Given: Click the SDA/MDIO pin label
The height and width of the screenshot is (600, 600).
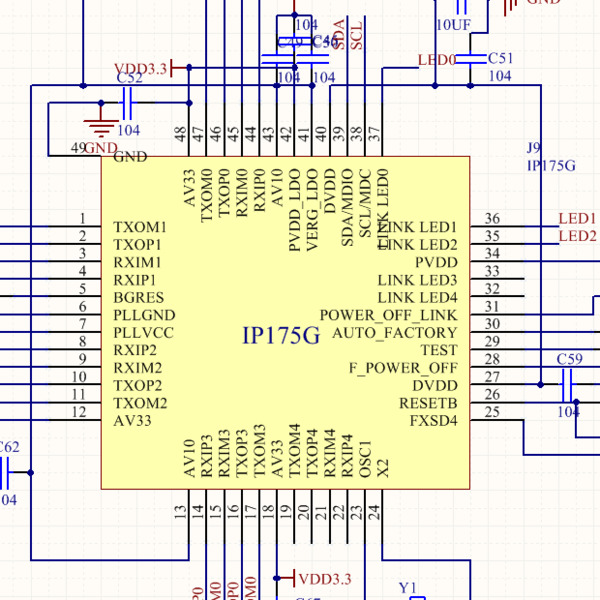Looking at the screenshot, I should tap(347, 207).
